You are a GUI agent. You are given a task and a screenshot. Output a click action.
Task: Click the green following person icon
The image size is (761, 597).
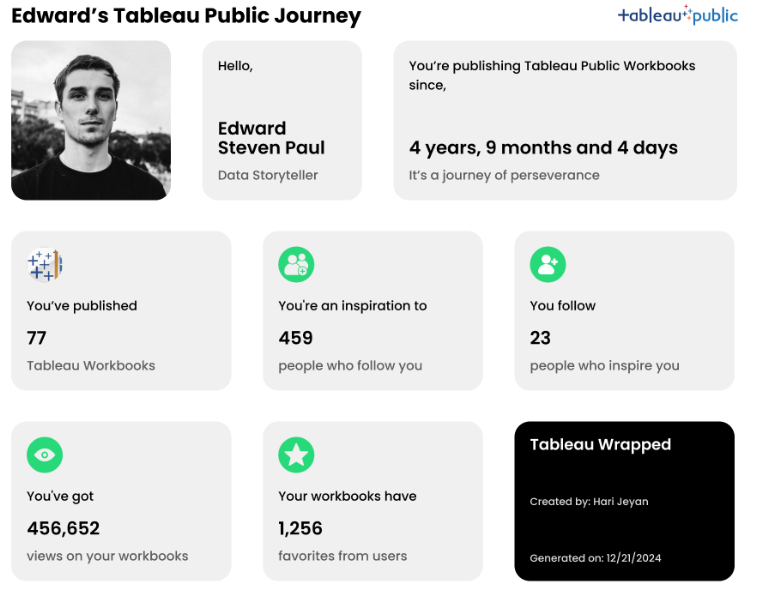(x=548, y=265)
